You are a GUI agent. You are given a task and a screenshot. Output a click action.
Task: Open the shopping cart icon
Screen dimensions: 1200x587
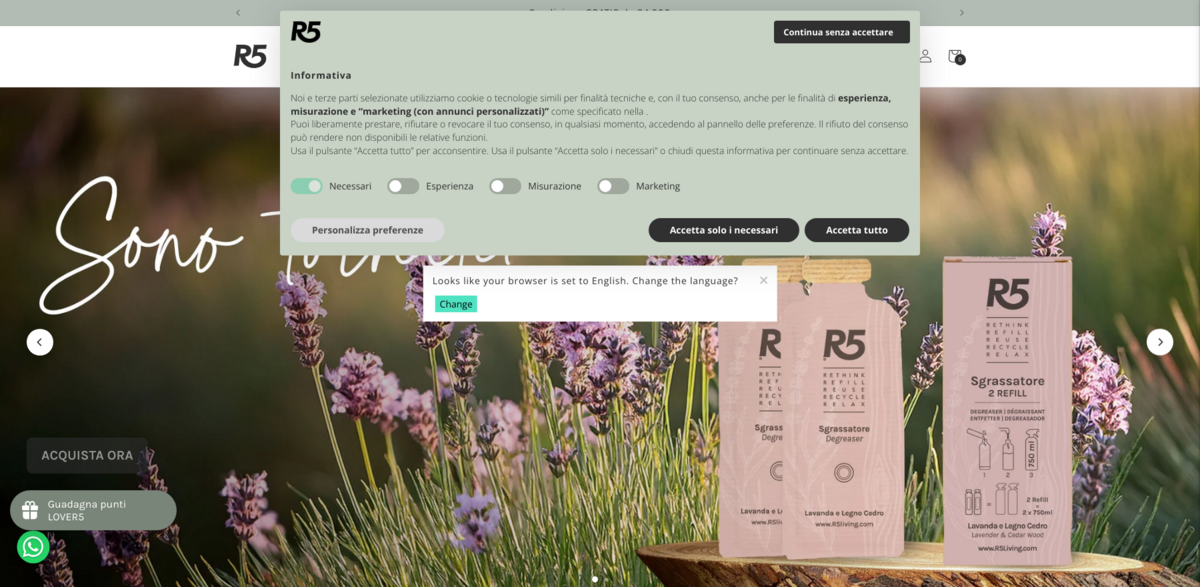click(955, 56)
